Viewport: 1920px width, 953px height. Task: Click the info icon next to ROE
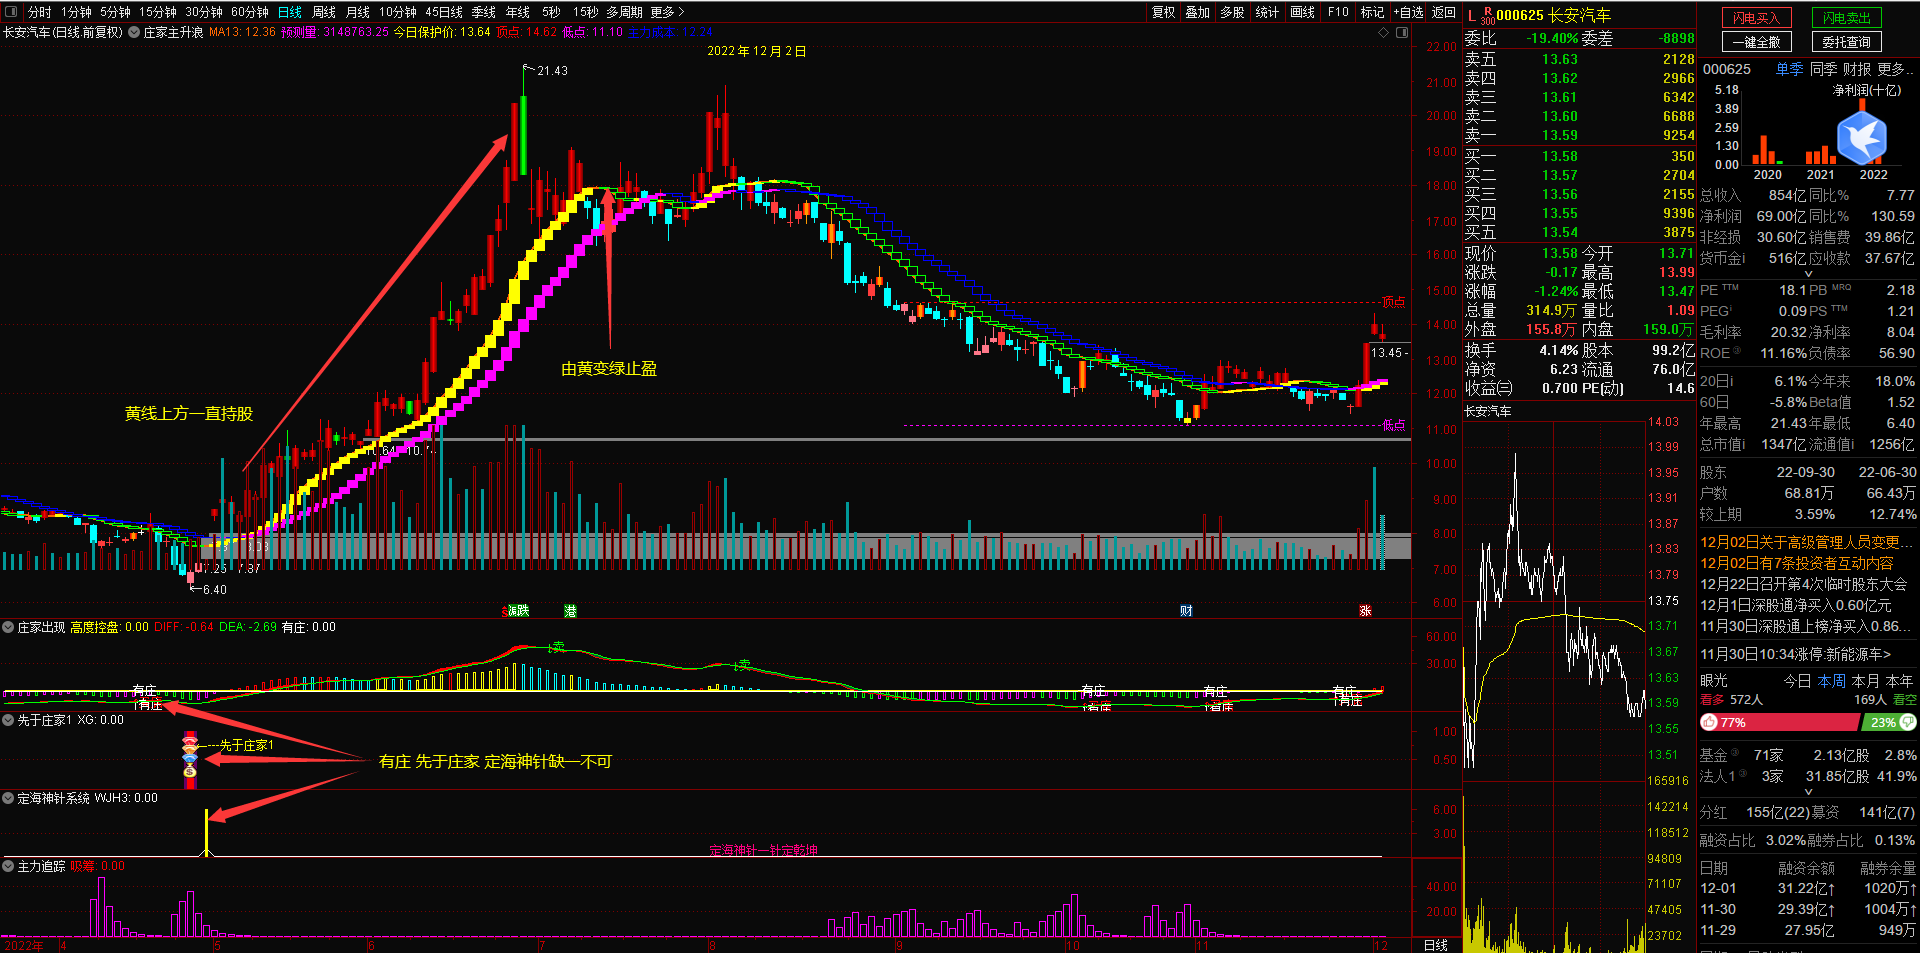click(1738, 351)
